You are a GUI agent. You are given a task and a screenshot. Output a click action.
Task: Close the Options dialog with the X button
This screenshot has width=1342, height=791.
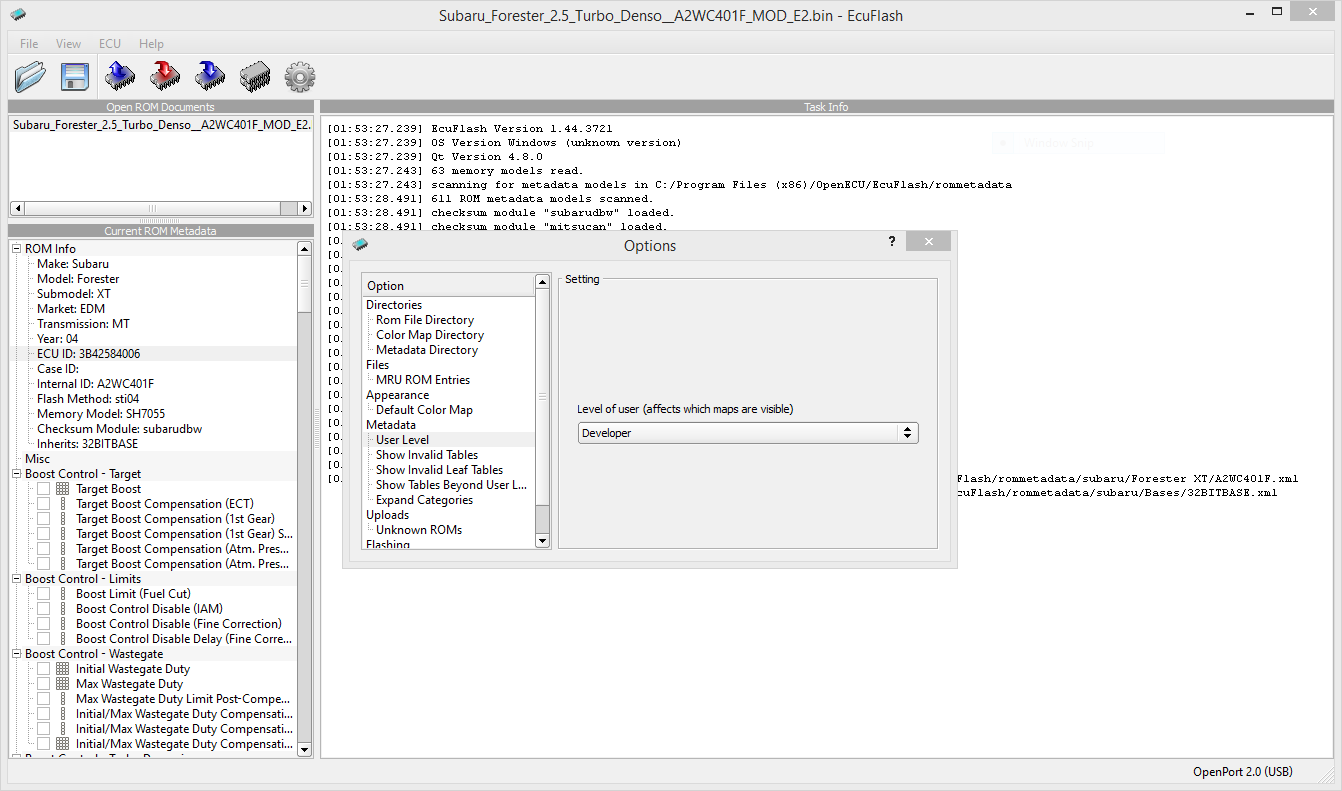click(x=929, y=242)
